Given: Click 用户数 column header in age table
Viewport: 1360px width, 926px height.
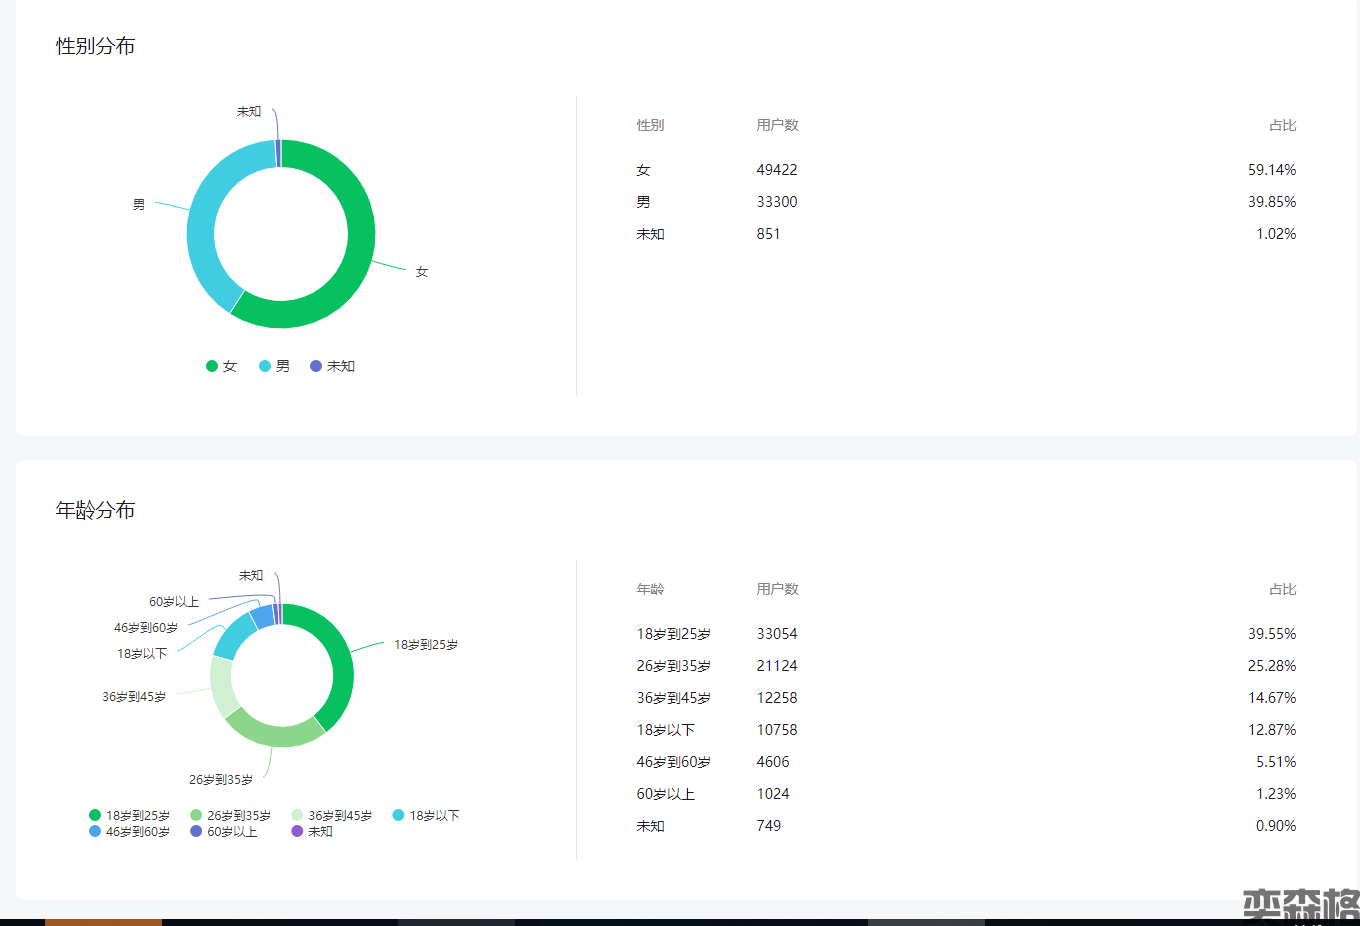Looking at the screenshot, I should click(x=777, y=589).
